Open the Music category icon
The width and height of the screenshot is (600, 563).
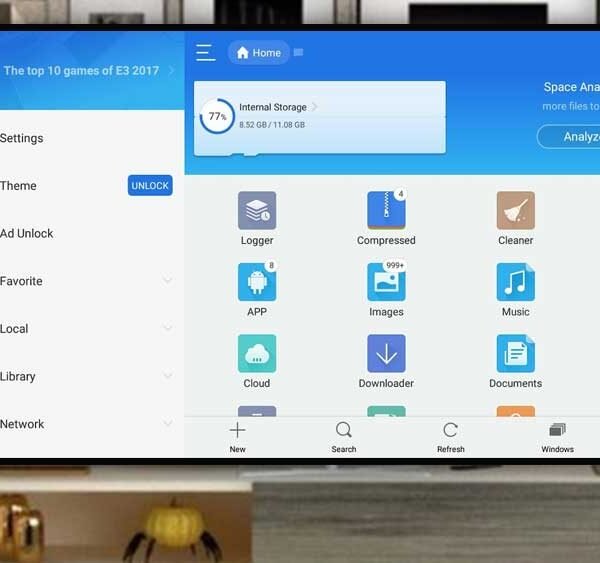pos(515,282)
